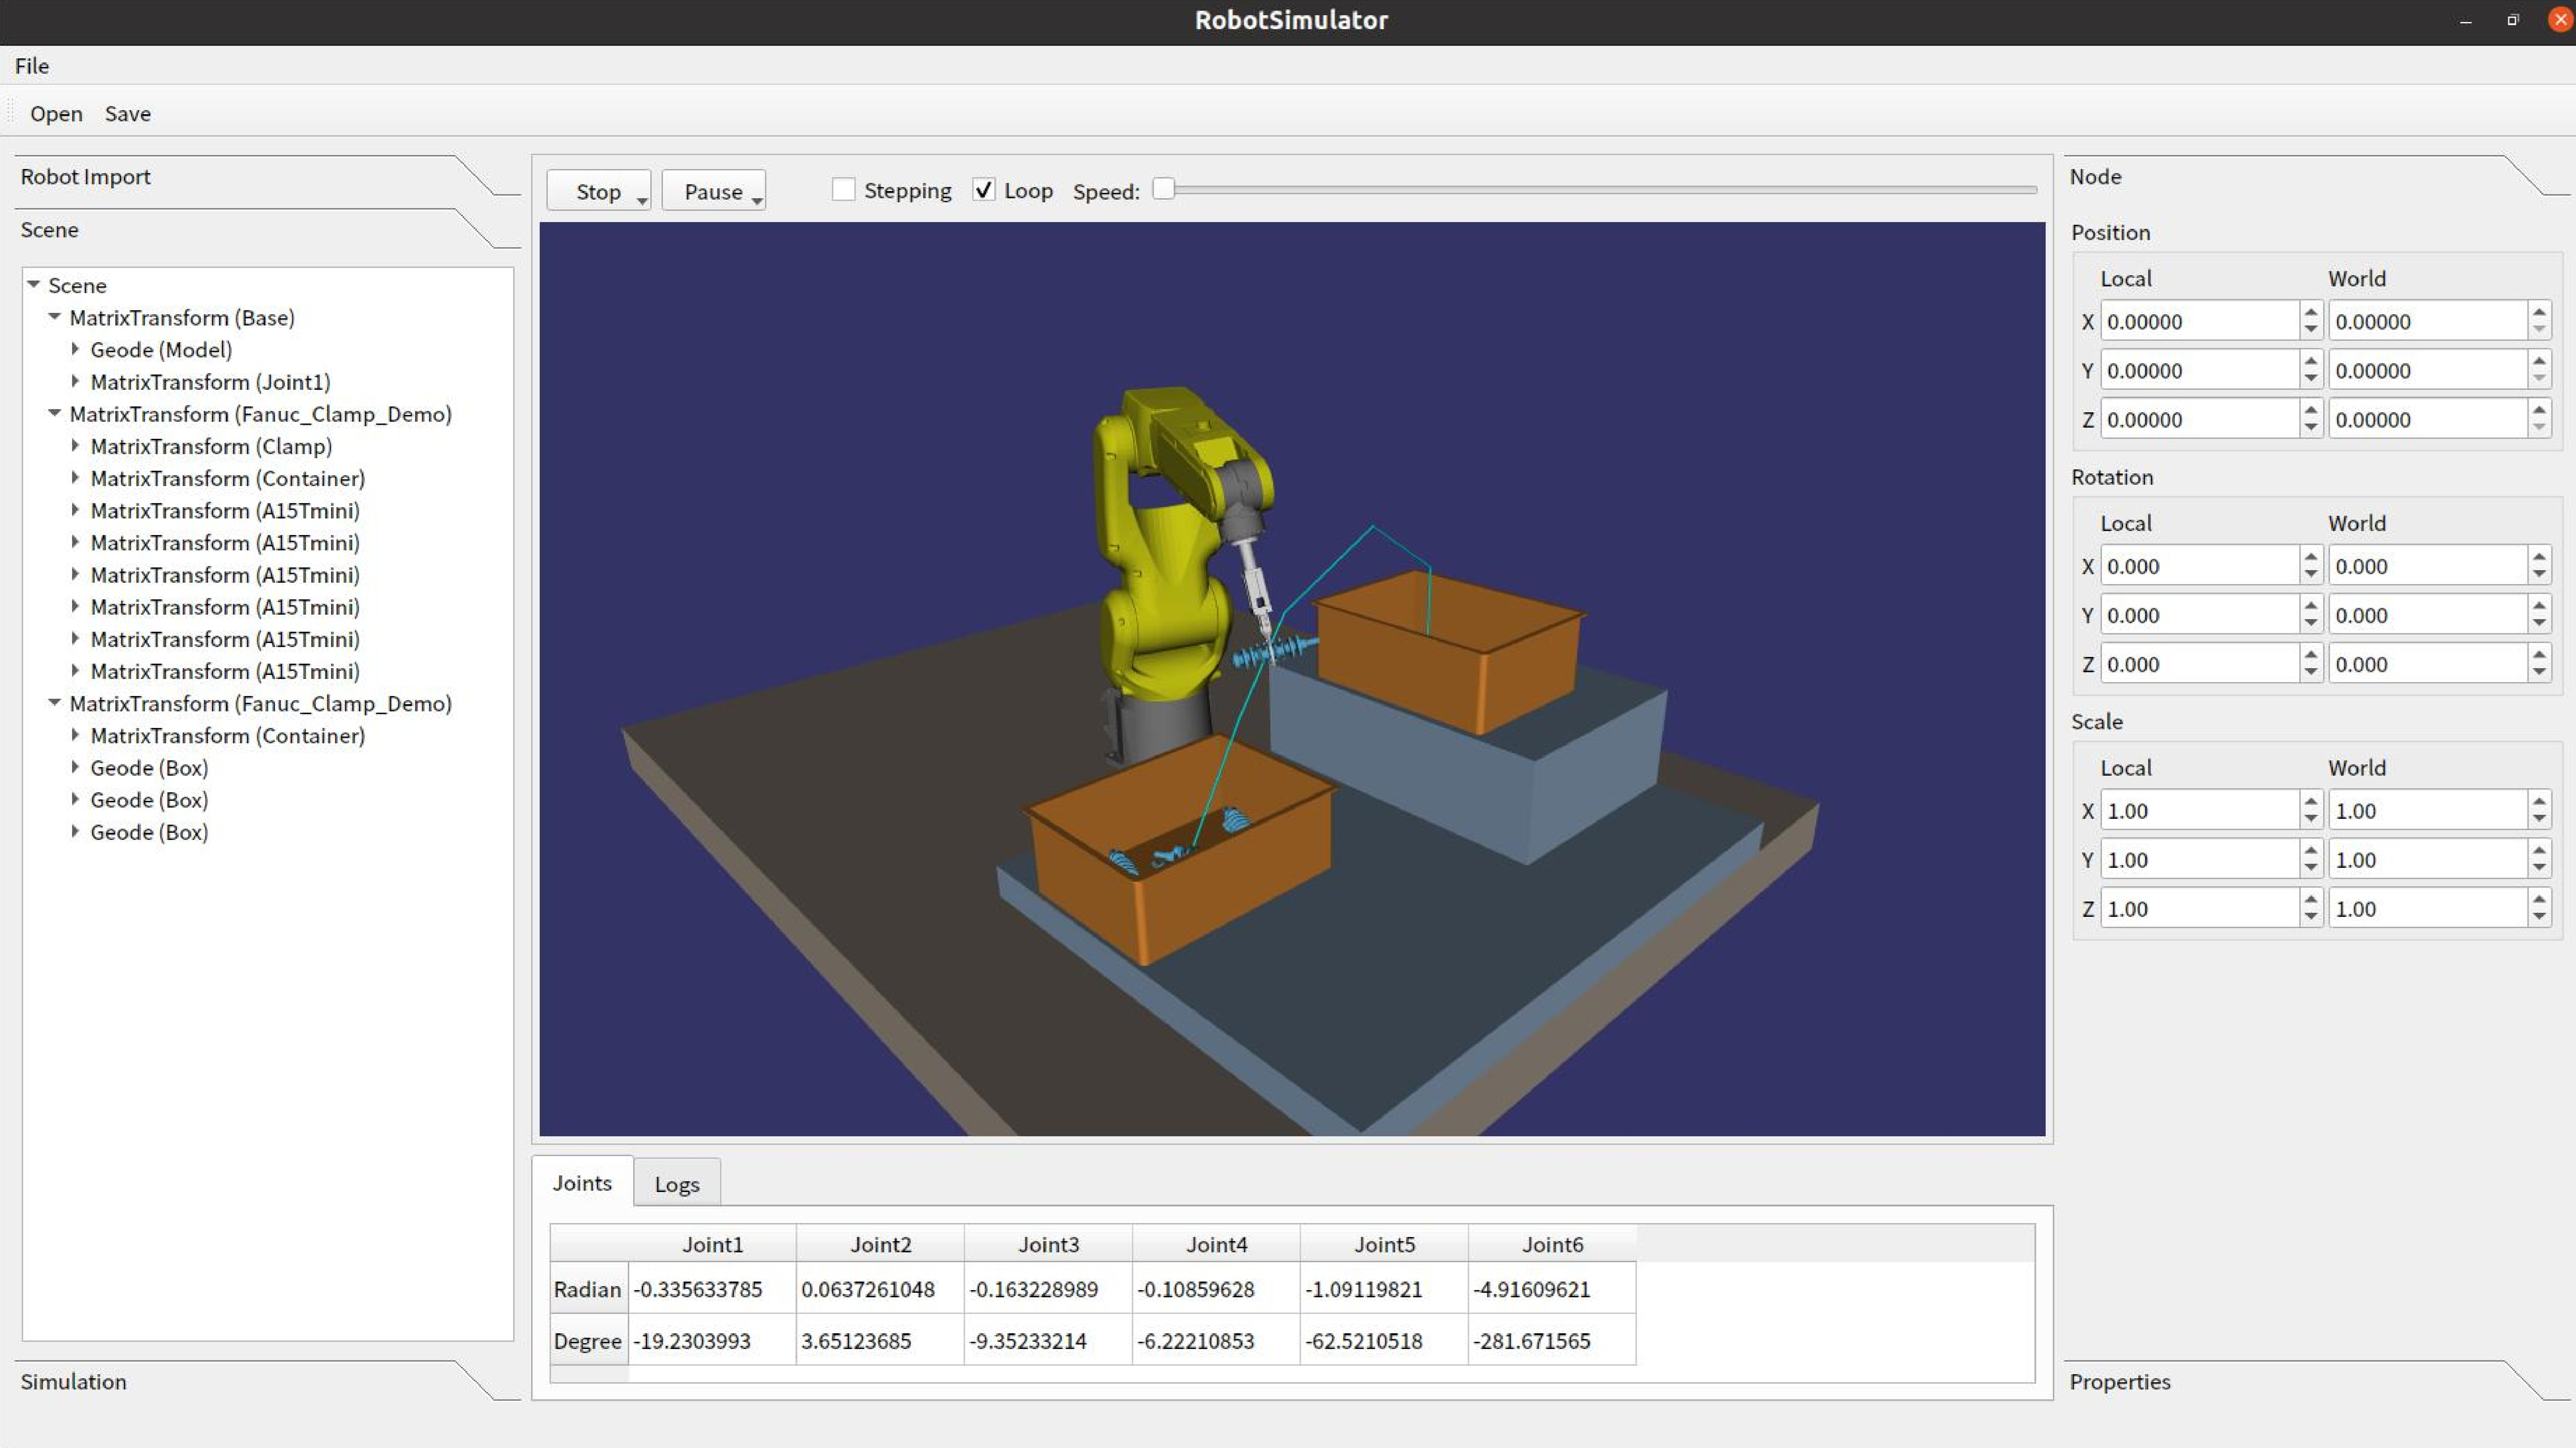The image size is (2576, 1448).
Task: Click Position World Y input field
Action: pos(2427,370)
